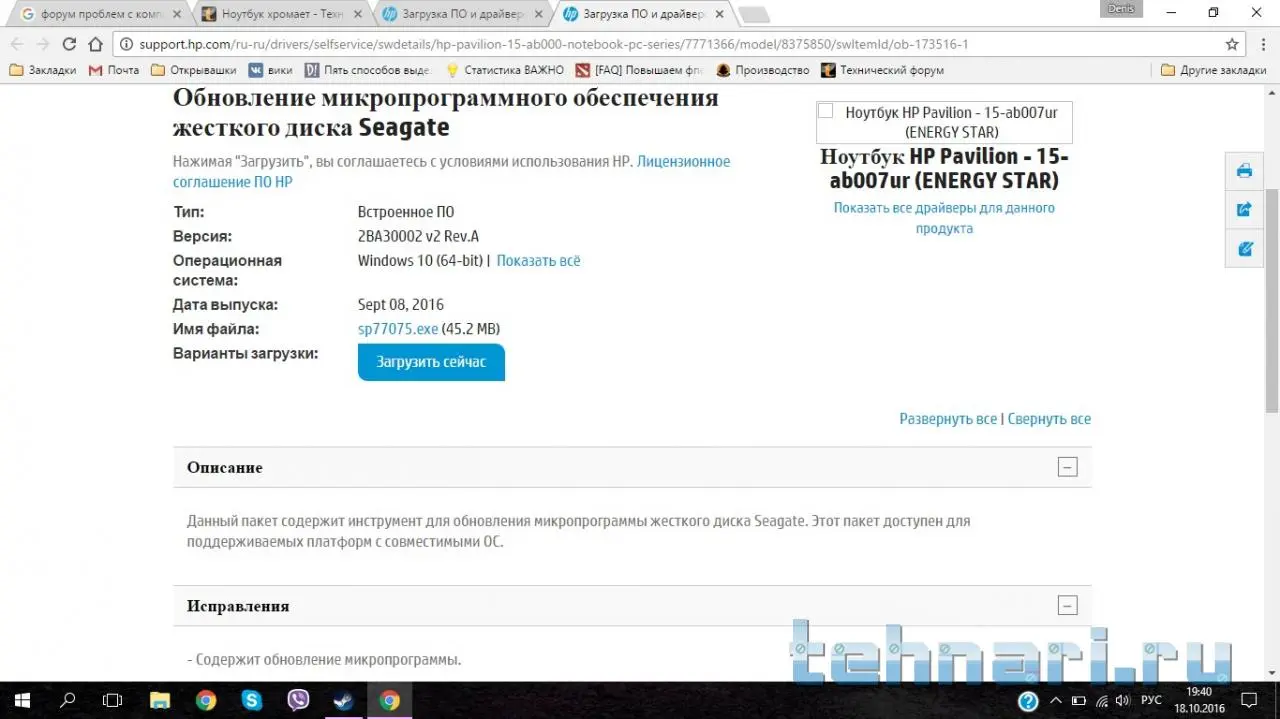The image size is (1280, 719).
Task: Click the Загрузить сейчас button
Action: [431, 362]
